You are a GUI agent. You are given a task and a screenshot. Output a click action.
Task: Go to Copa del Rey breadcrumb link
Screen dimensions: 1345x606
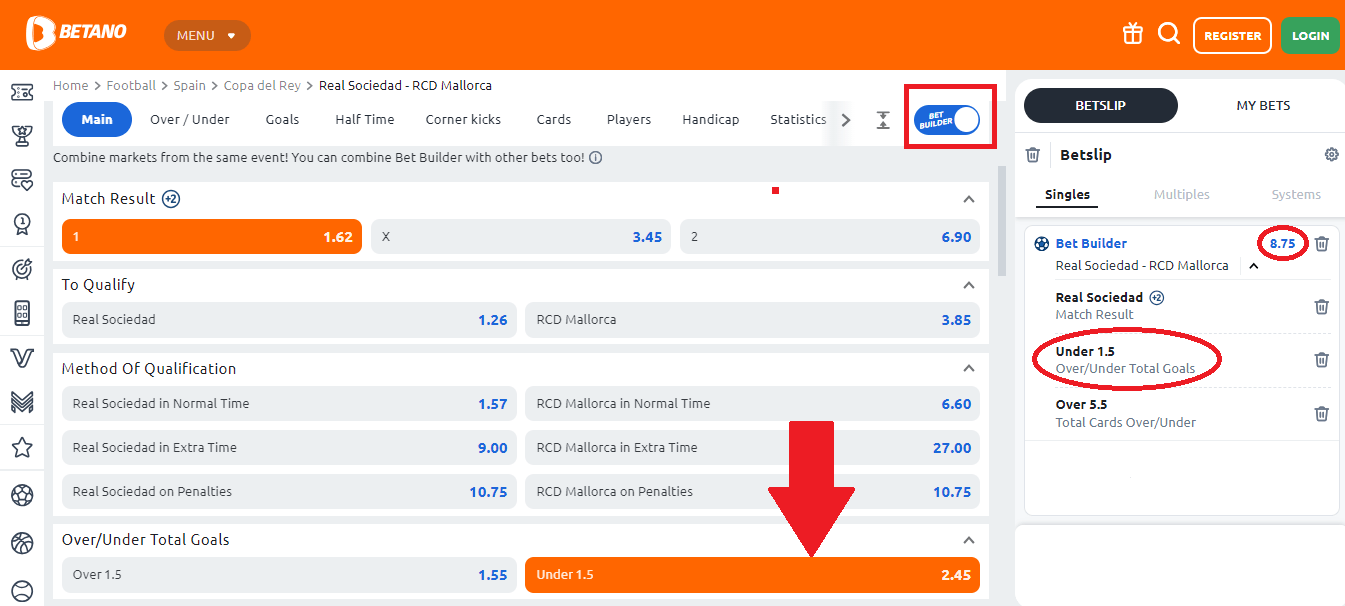(x=263, y=86)
